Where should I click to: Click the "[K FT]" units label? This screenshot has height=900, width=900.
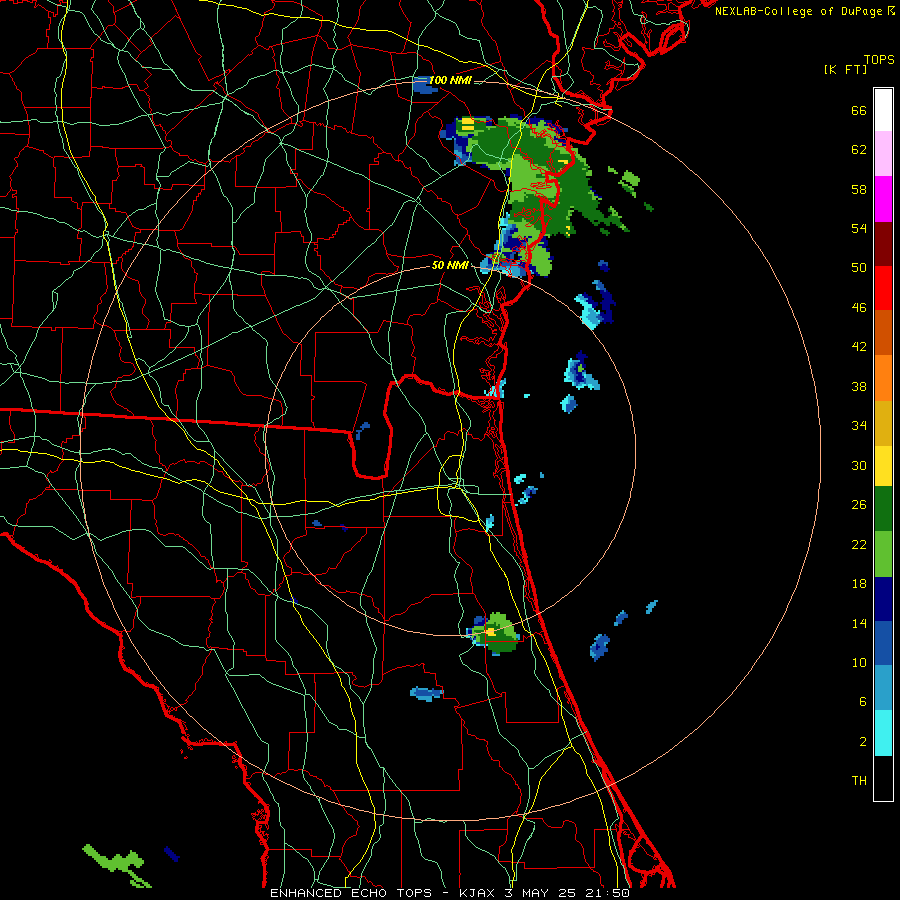pos(845,69)
